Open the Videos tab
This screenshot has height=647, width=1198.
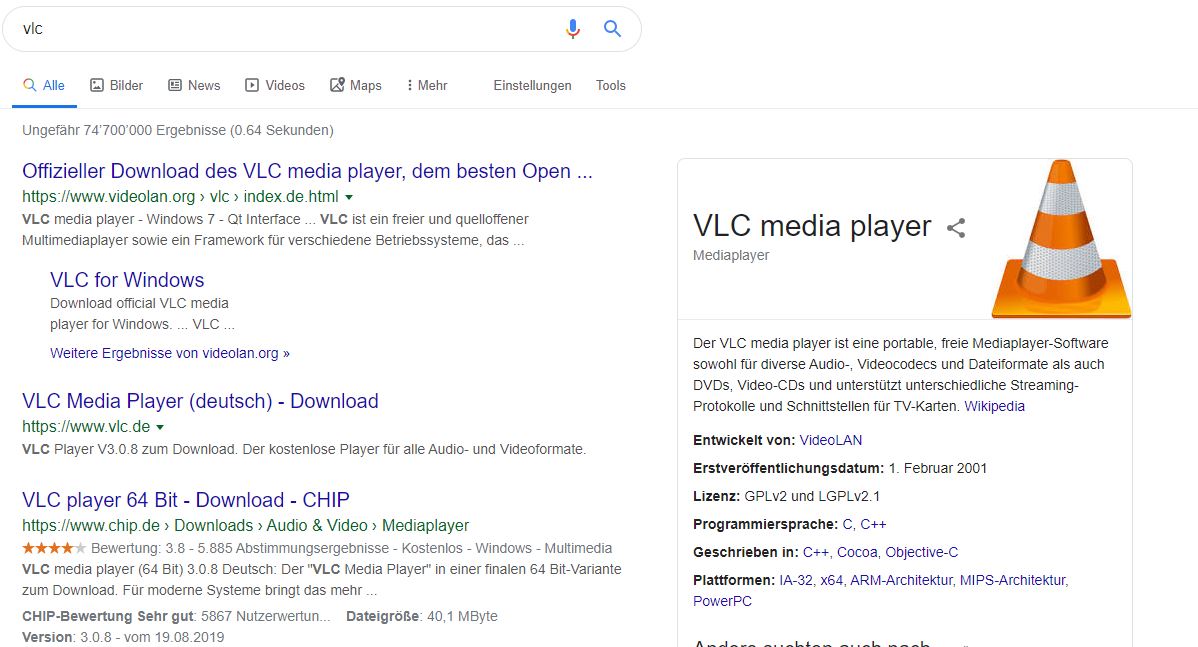point(275,86)
